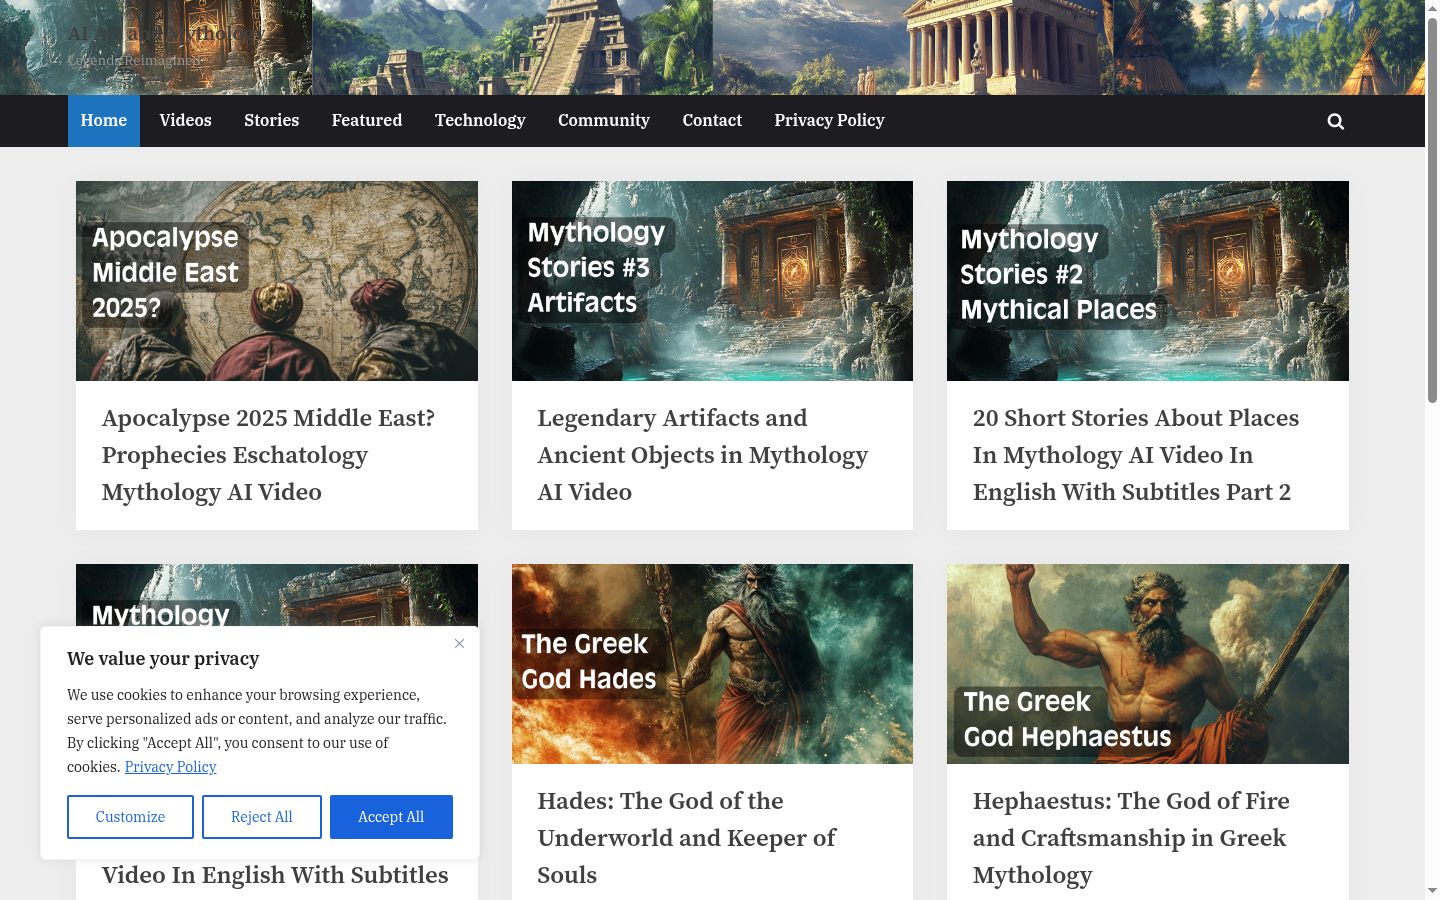Image resolution: width=1440 pixels, height=900 pixels.
Task: Click Privacy Policy in the navigation bar
Action: coord(829,121)
